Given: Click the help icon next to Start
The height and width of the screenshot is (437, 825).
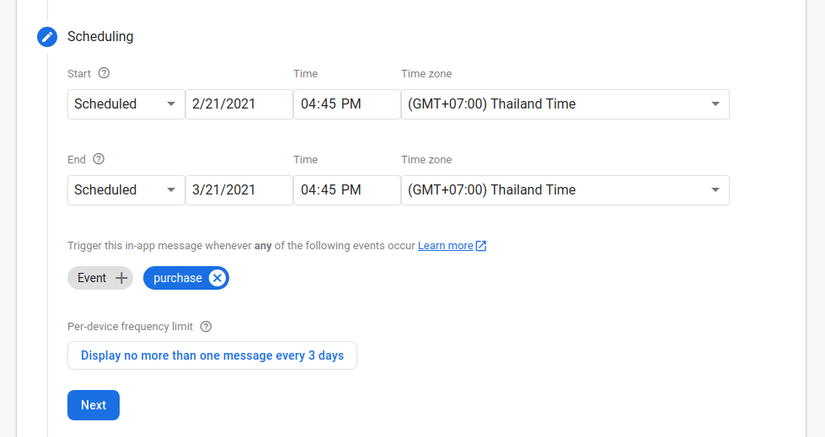Looking at the screenshot, I should click(104, 73).
